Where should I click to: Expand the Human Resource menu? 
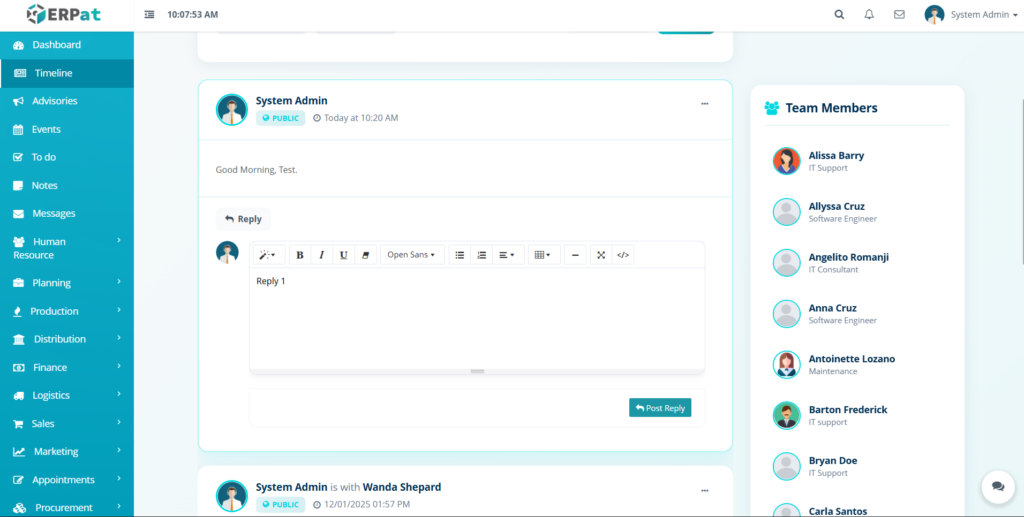point(67,248)
